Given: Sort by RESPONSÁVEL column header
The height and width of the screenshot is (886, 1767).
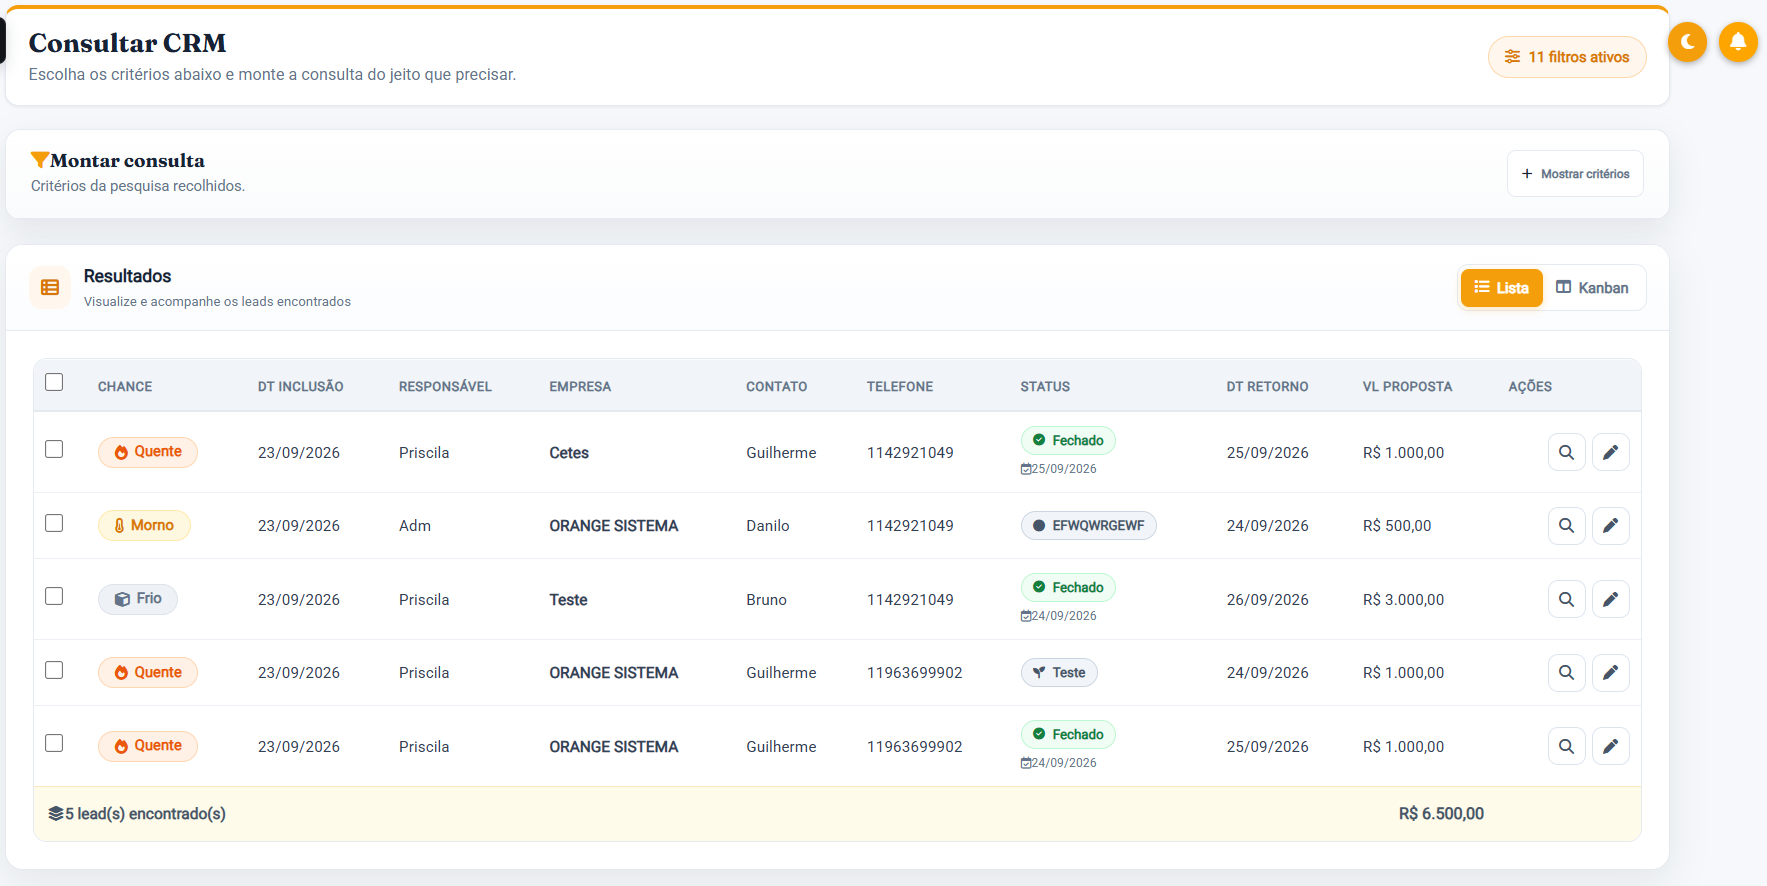Looking at the screenshot, I should [x=445, y=387].
